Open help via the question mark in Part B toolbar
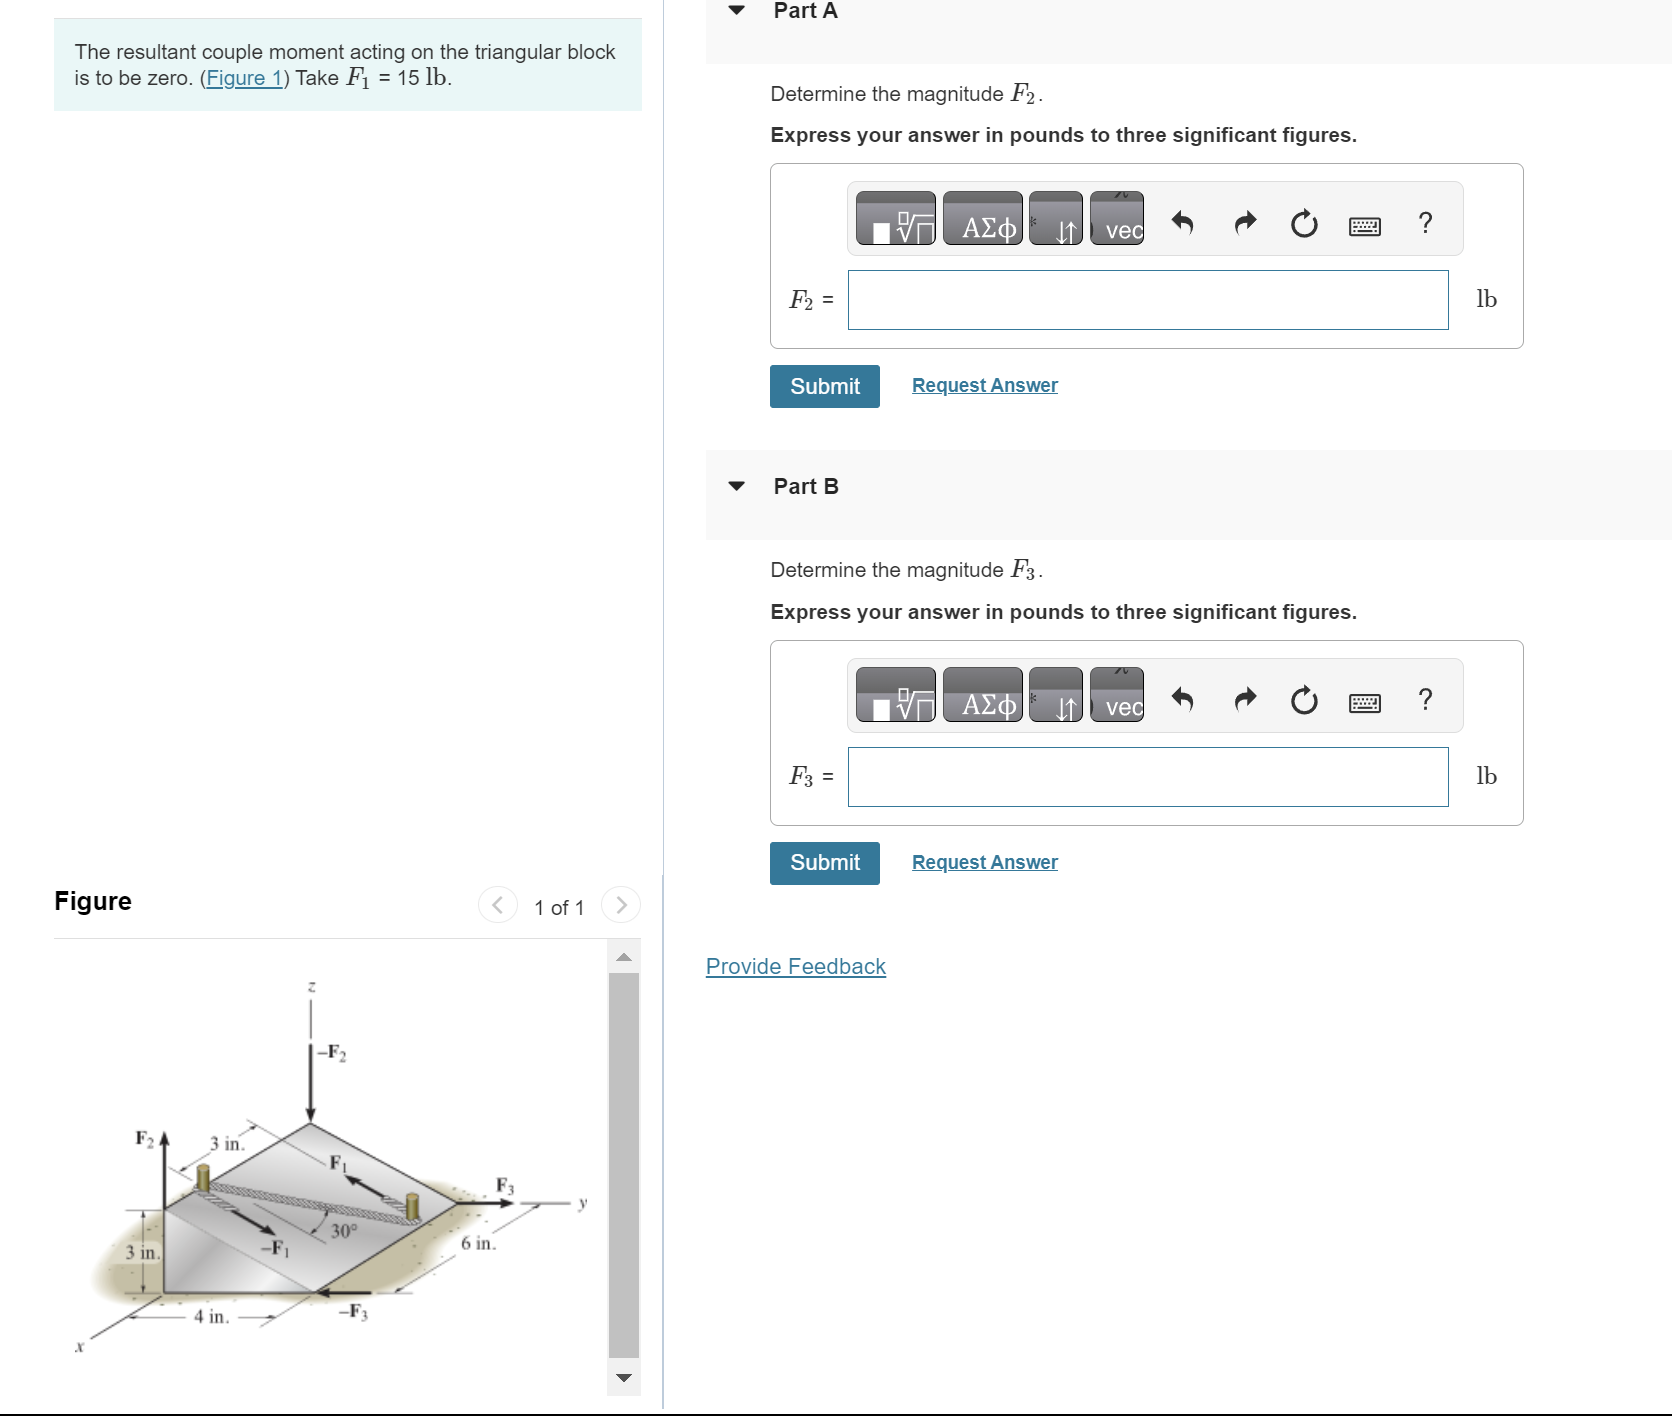The image size is (1672, 1416). 1424,700
